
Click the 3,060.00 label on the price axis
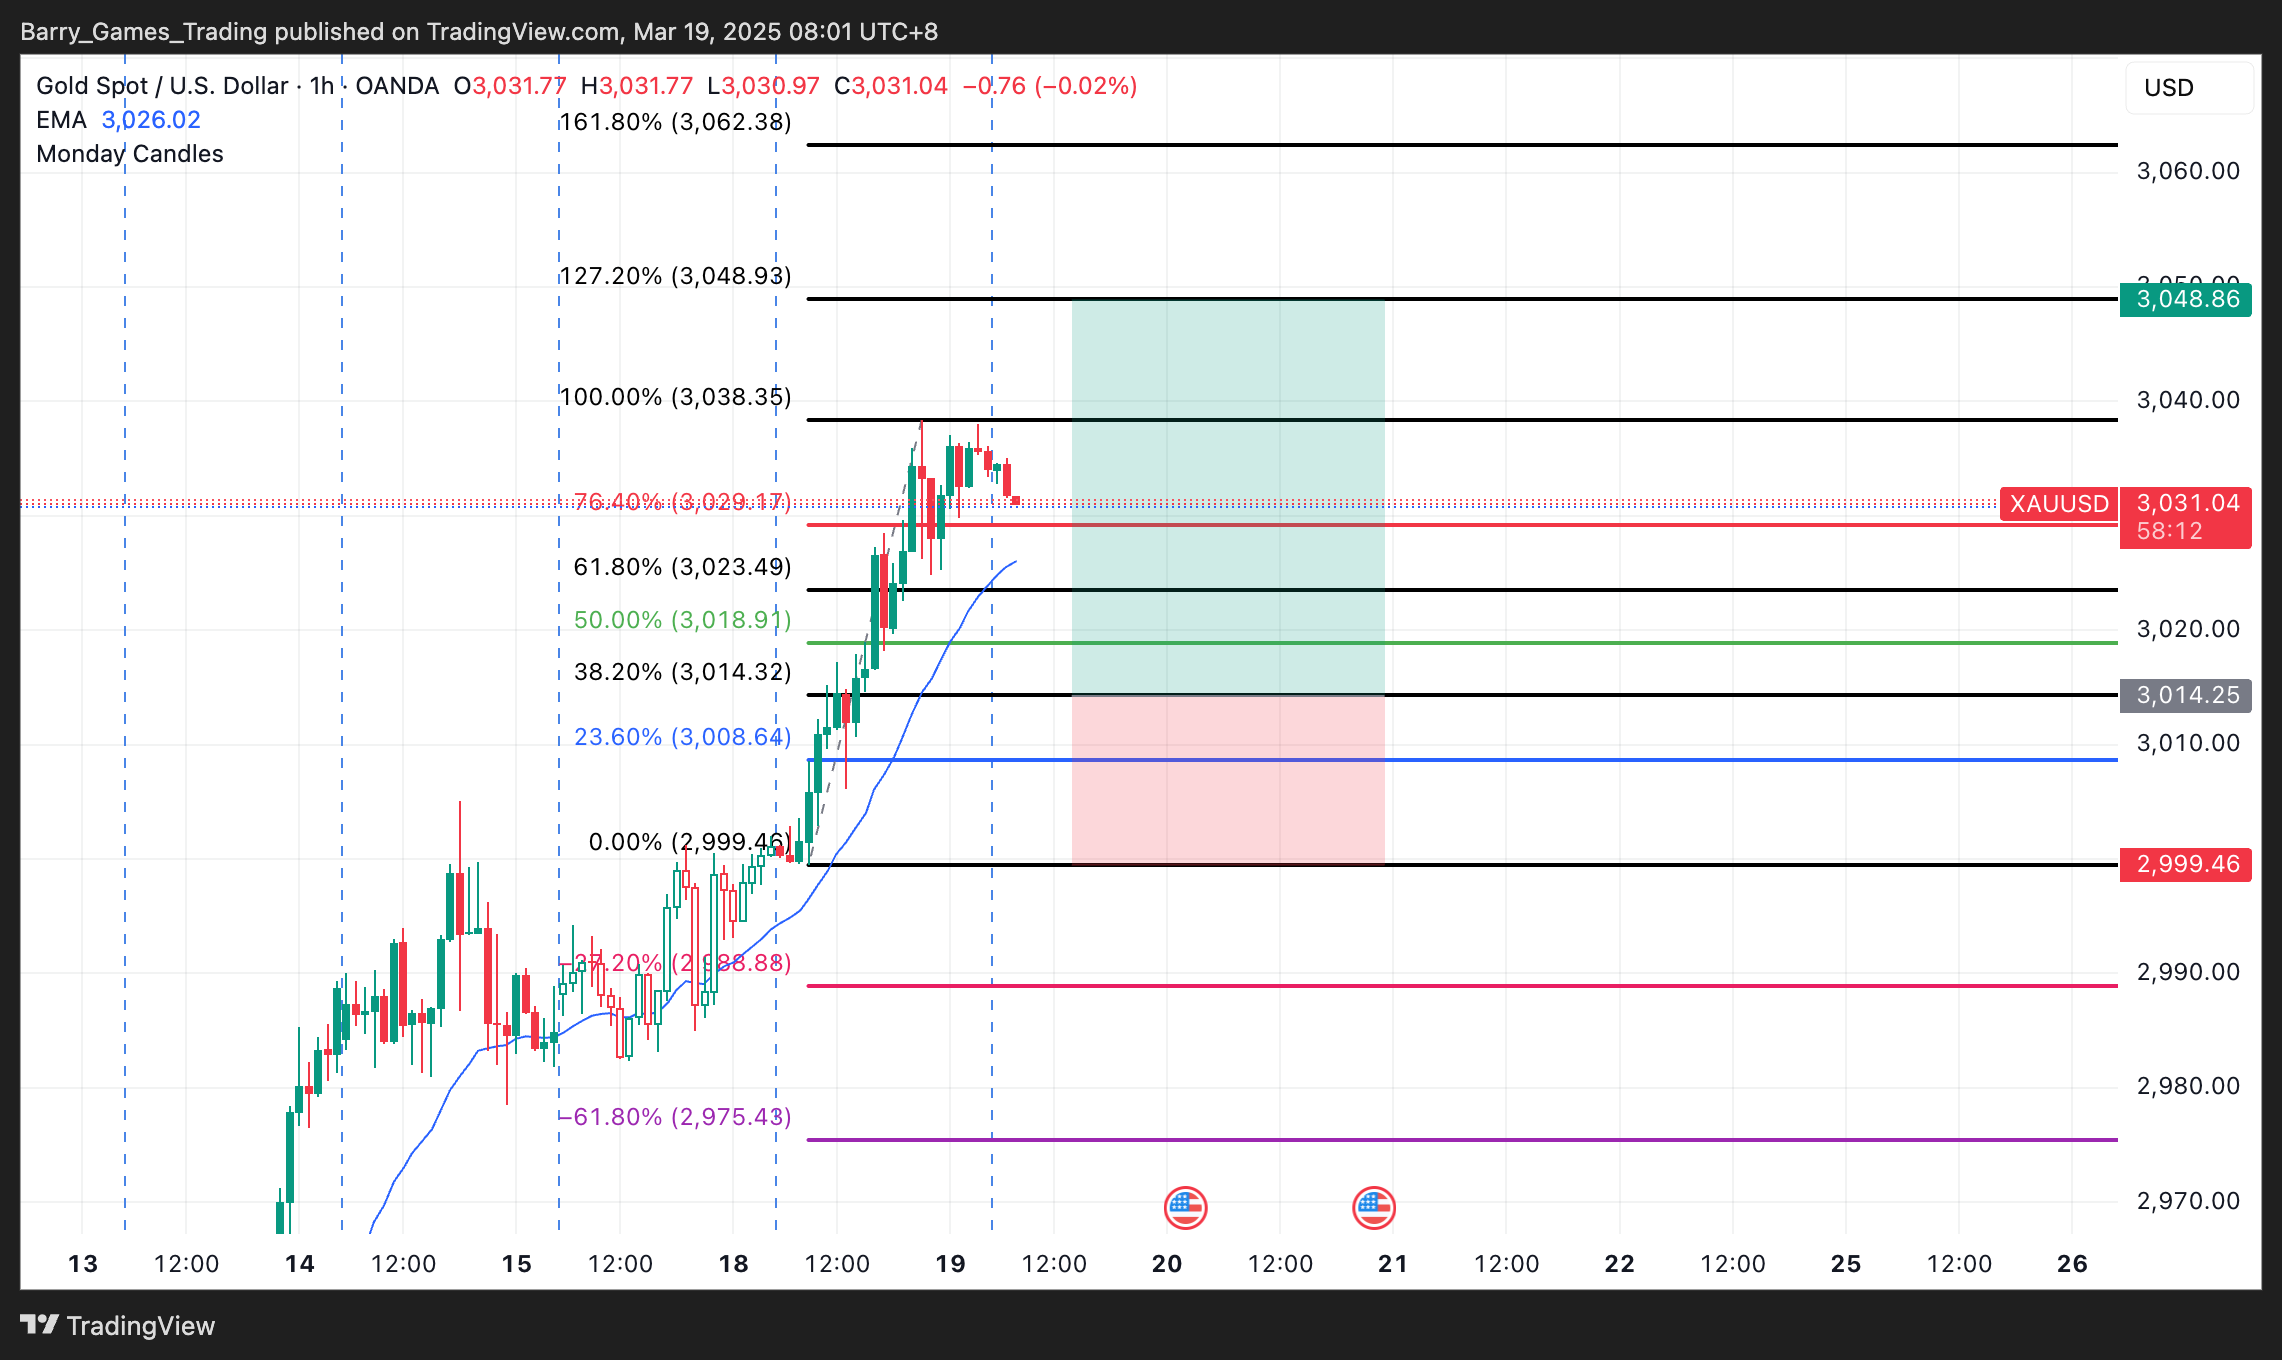pos(2187,171)
